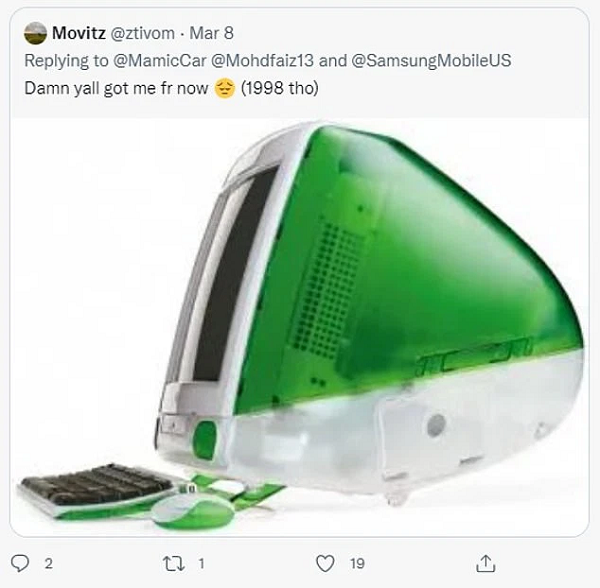The height and width of the screenshot is (588, 600).
Task: Click the reply count number 2
Action: 46,564
